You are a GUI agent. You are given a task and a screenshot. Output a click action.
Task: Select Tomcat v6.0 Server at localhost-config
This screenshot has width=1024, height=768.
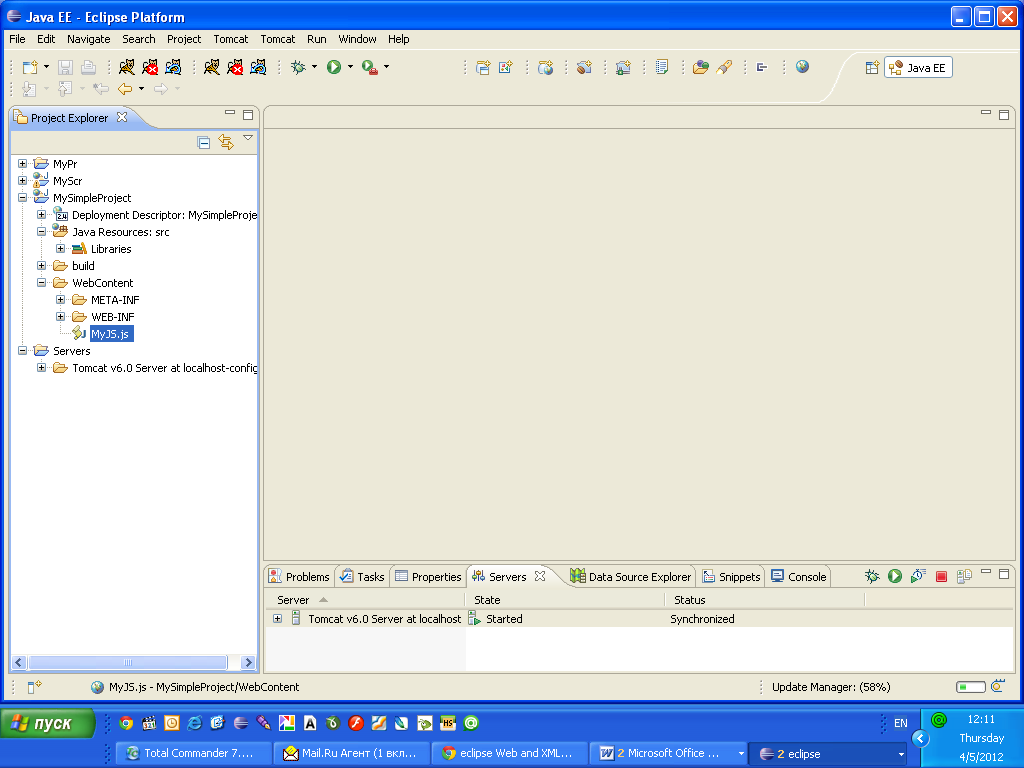164,368
